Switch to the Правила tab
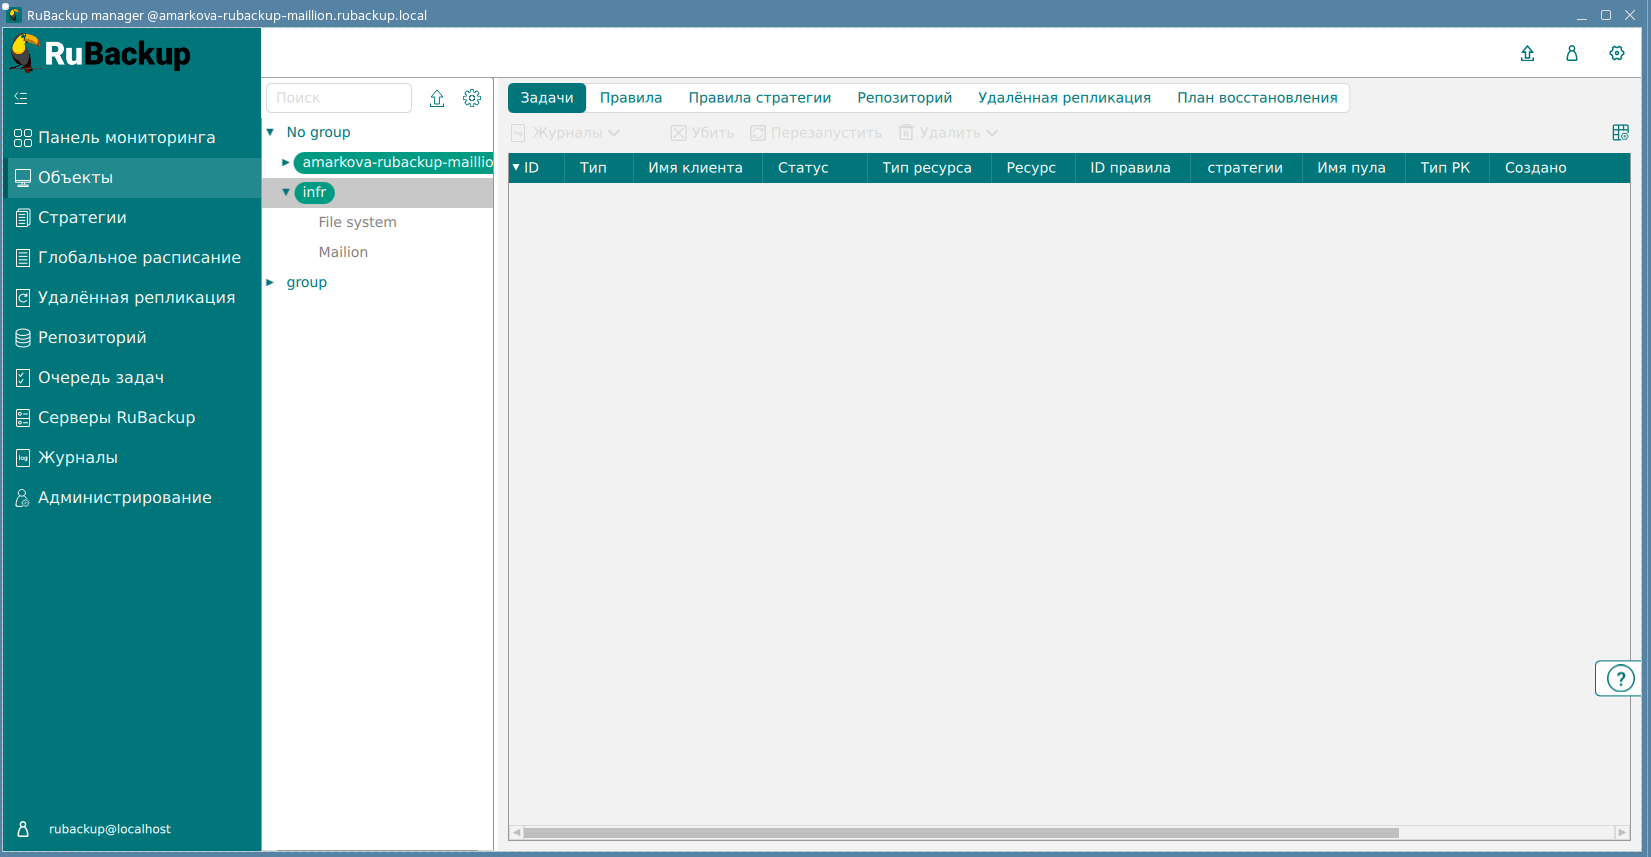Viewport: 1651px width, 857px height. (630, 98)
